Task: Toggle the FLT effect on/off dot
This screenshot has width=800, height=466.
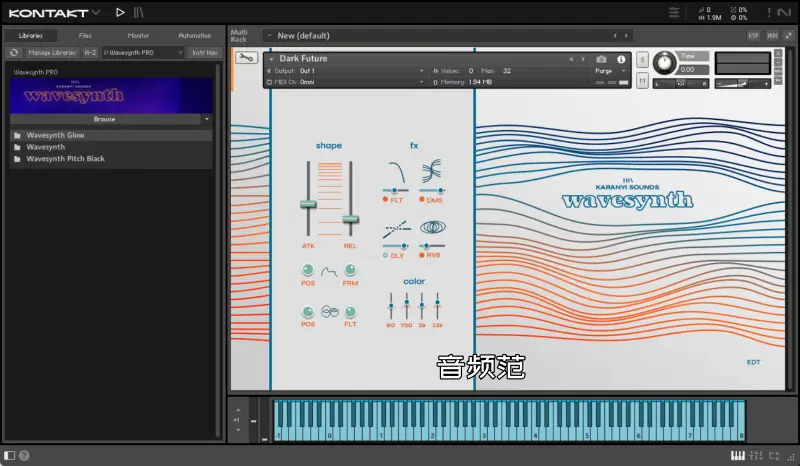Action: pos(385,200)
